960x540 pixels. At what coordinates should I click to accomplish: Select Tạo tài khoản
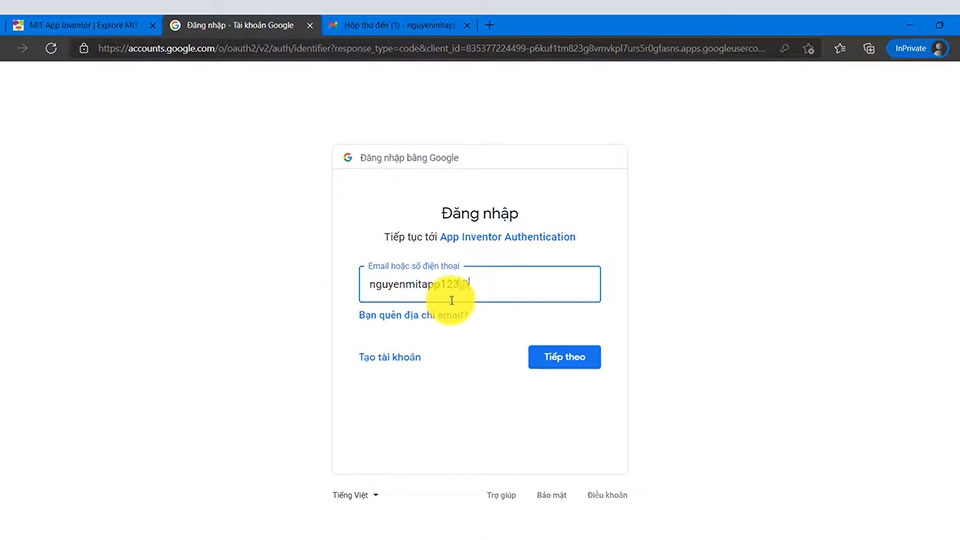(x=389, y=357)
